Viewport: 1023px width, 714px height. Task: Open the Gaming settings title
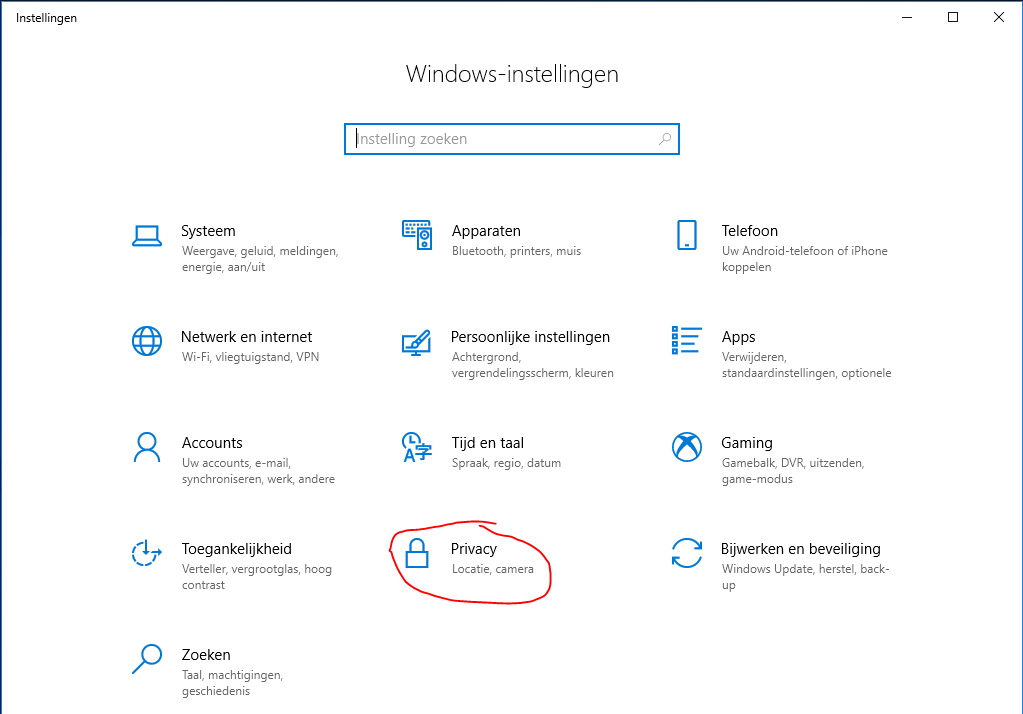747,443
